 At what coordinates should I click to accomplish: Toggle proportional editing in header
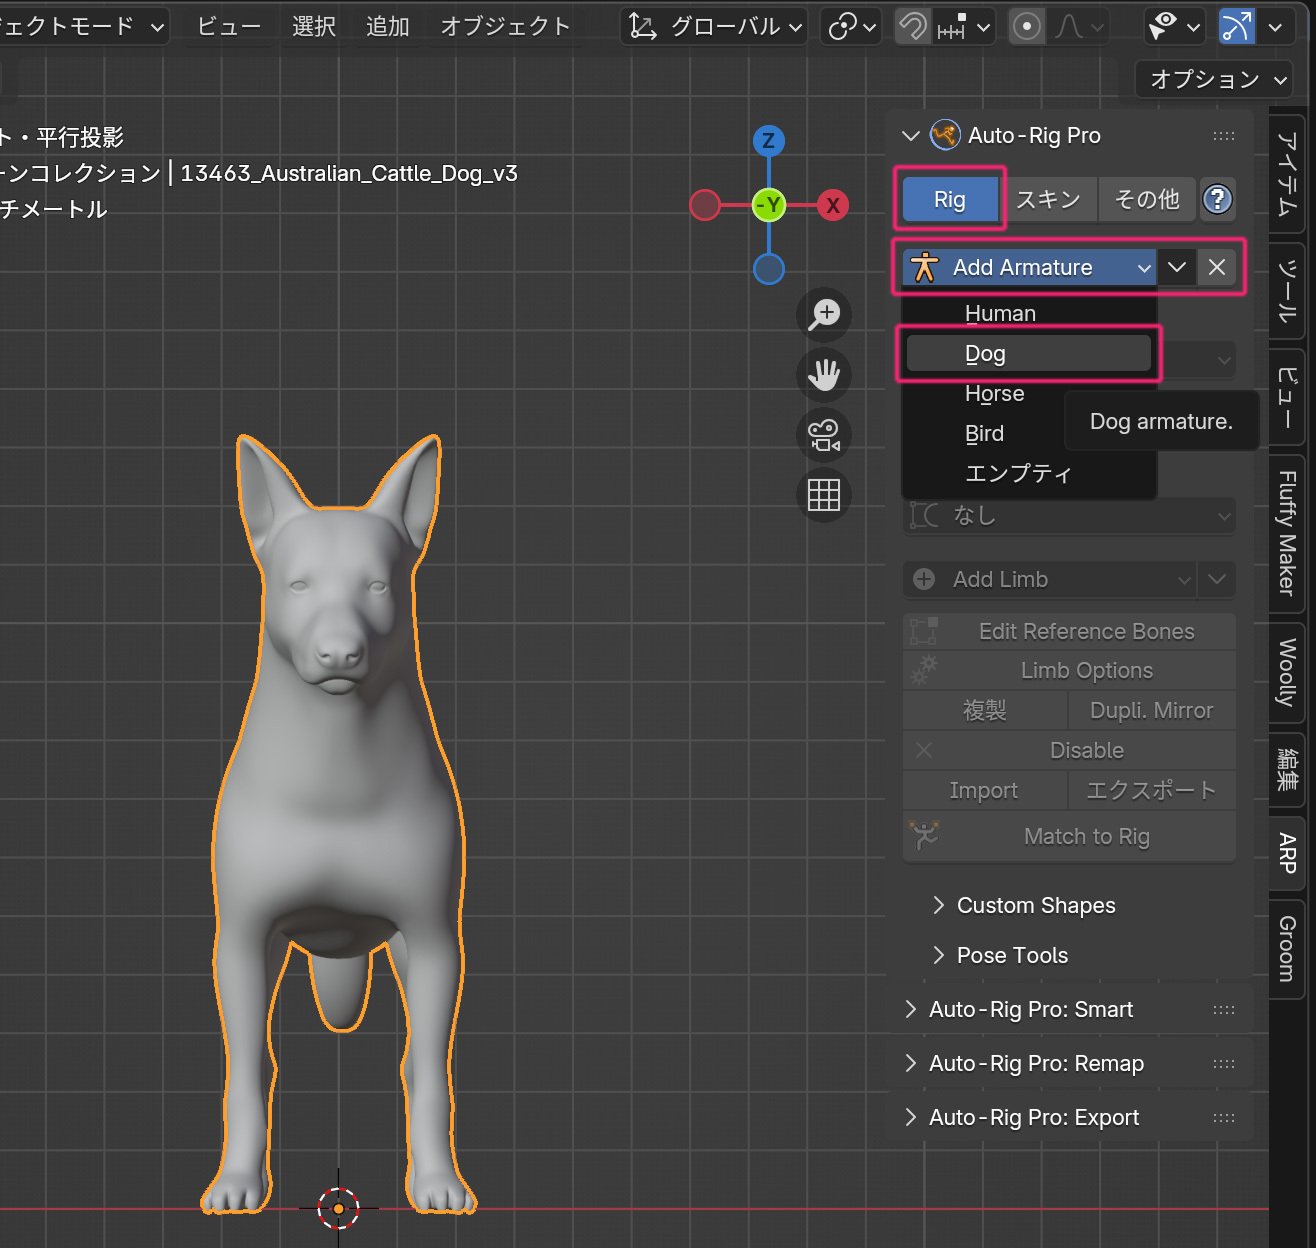(1027, 27)
